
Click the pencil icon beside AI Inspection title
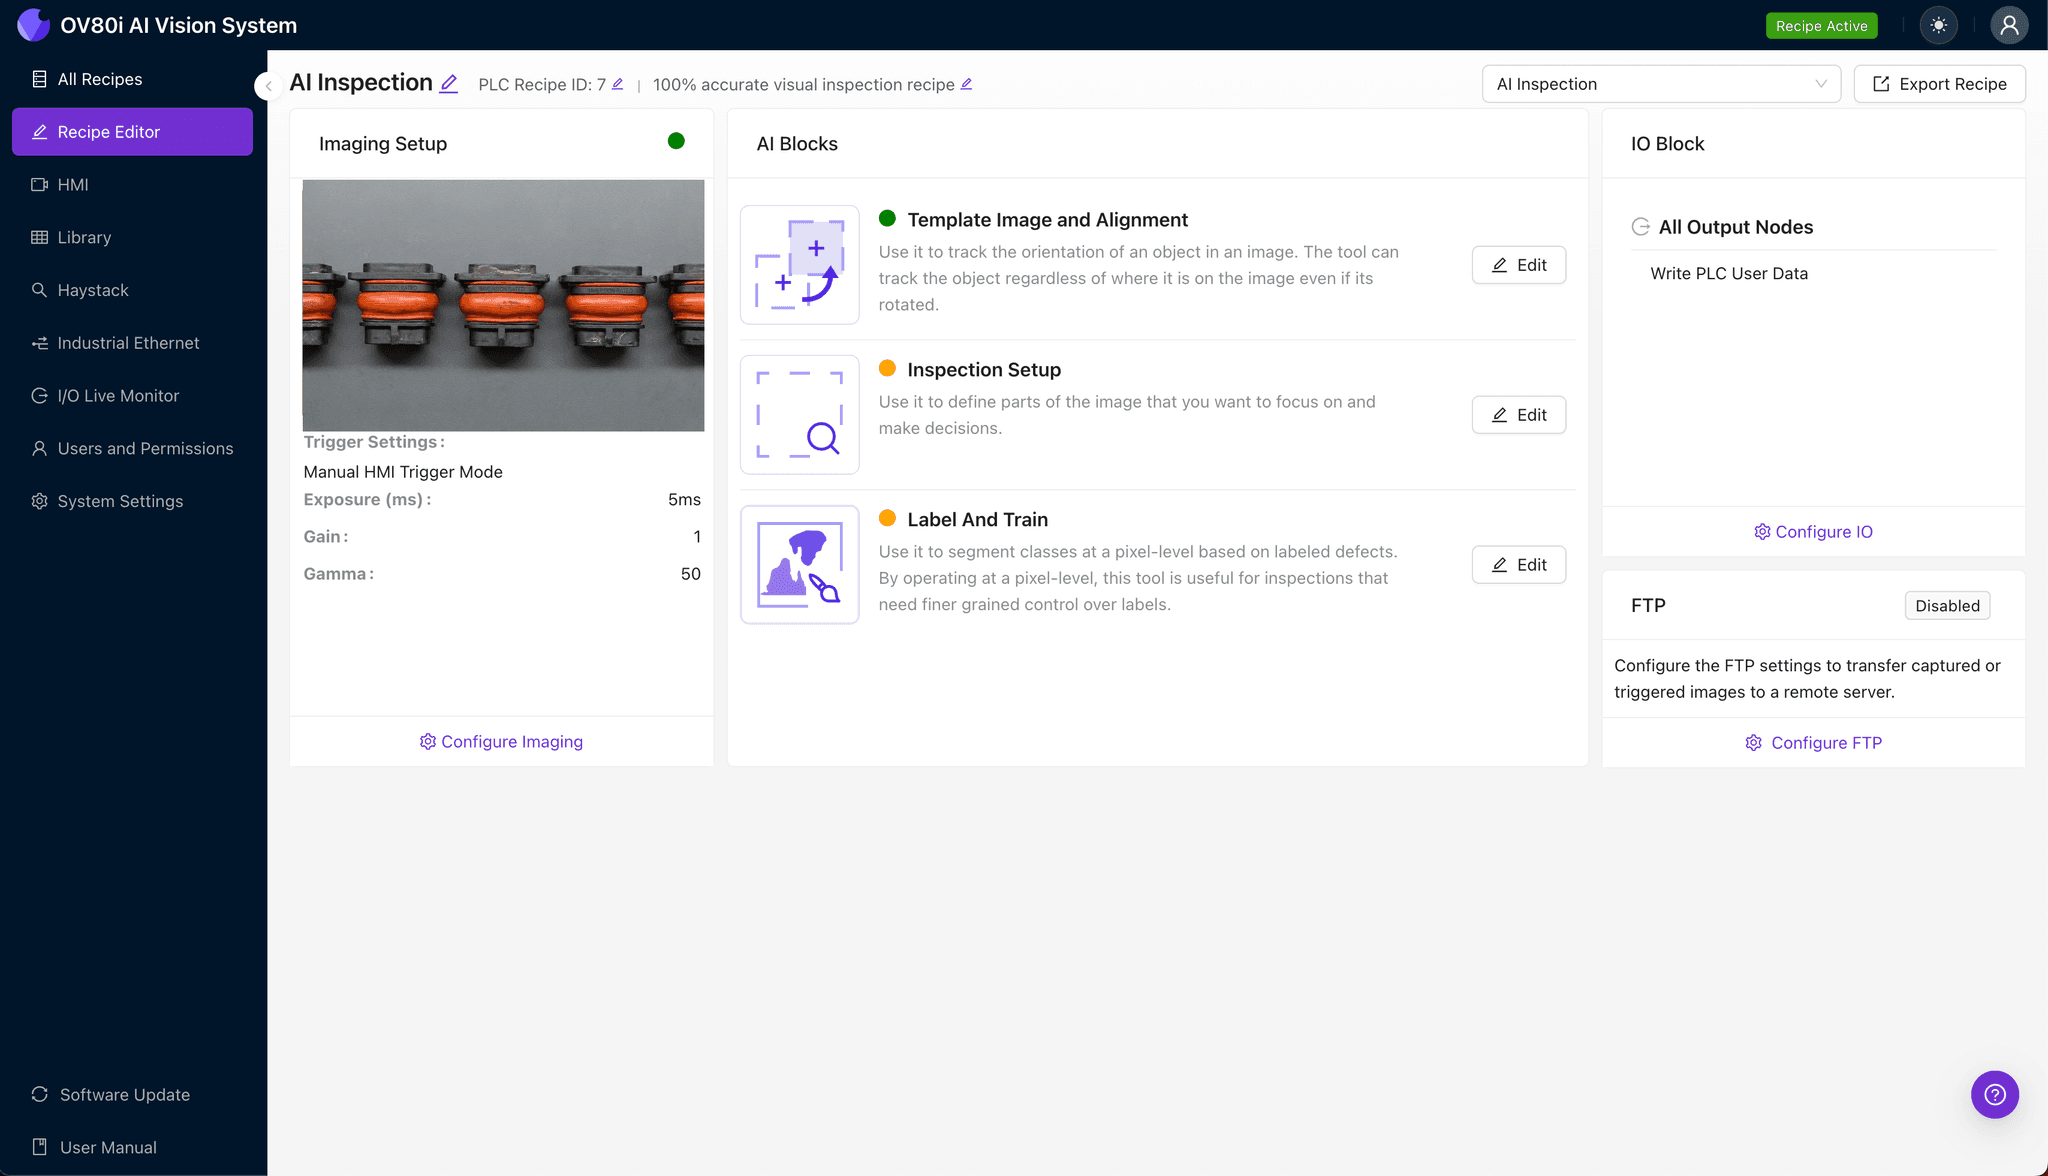(449, 84)
